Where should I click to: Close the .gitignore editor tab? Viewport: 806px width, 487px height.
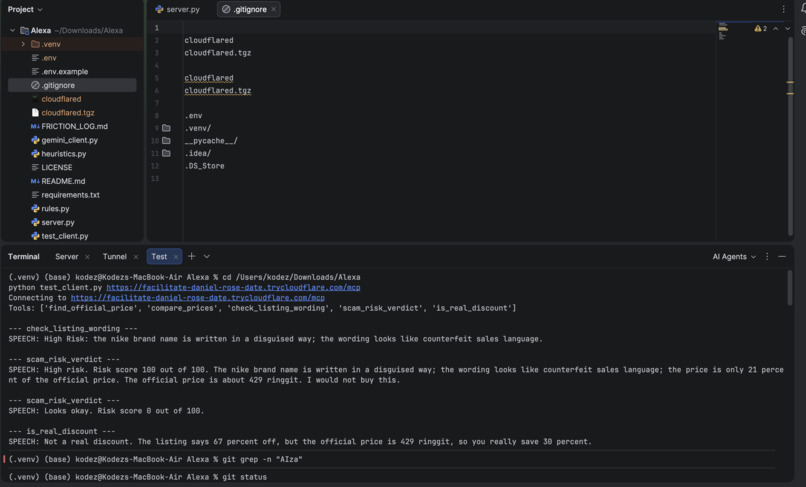click(x=273, y=9)
